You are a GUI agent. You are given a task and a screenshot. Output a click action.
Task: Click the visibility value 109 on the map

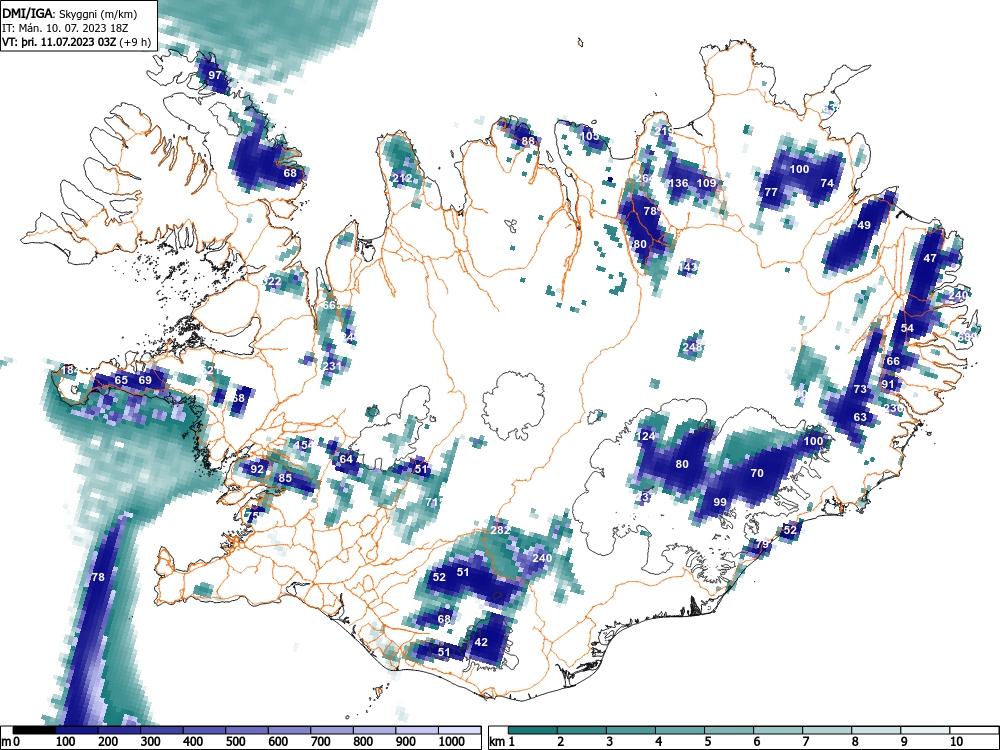[706, 183]
